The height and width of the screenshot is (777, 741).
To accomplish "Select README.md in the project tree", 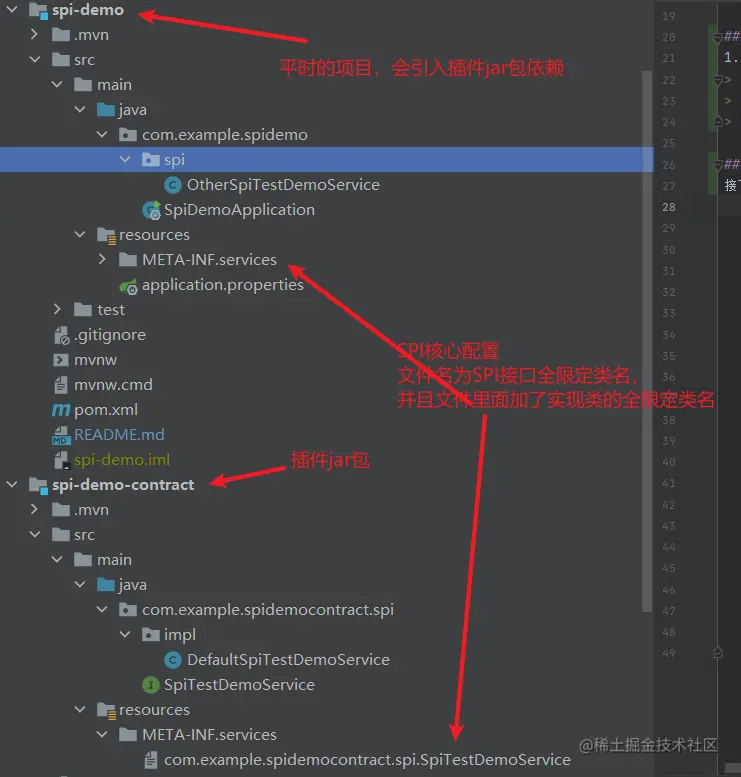I will (x=119, y=435).
